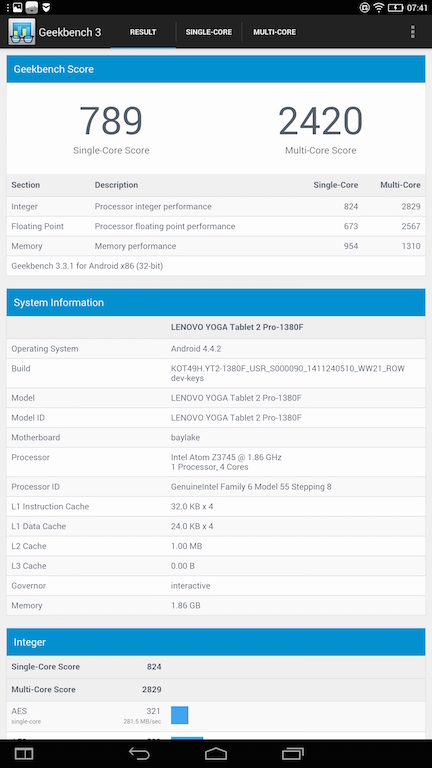Tap the shield notification icon in status bar
The width and height of the screenshot is (432, 768).
coord(46,7)
